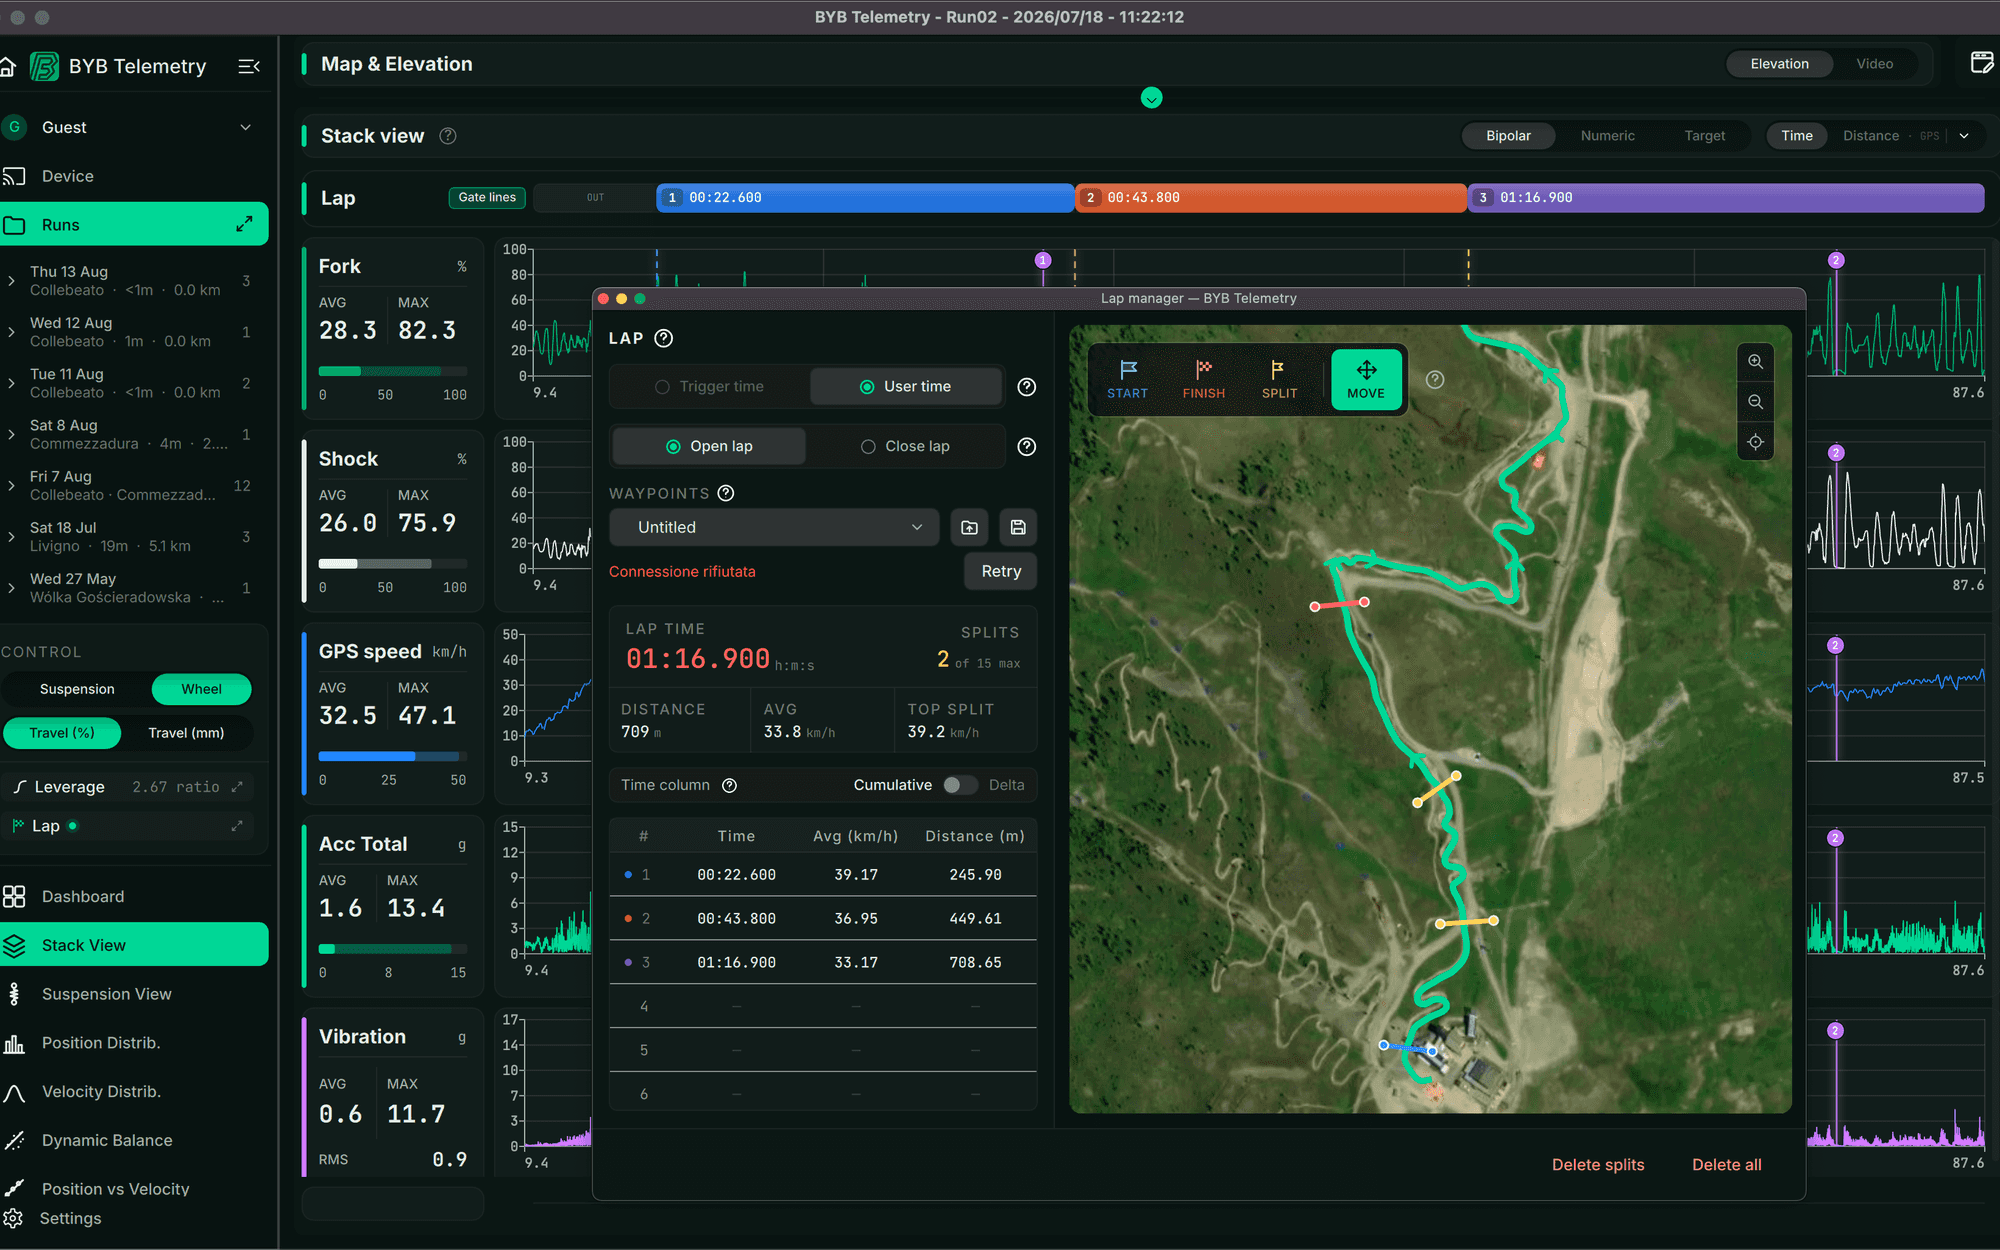Collapse the sidebar with the menu icon
This screenshot has height=1250, width=2000.
(x=249, y=67)
